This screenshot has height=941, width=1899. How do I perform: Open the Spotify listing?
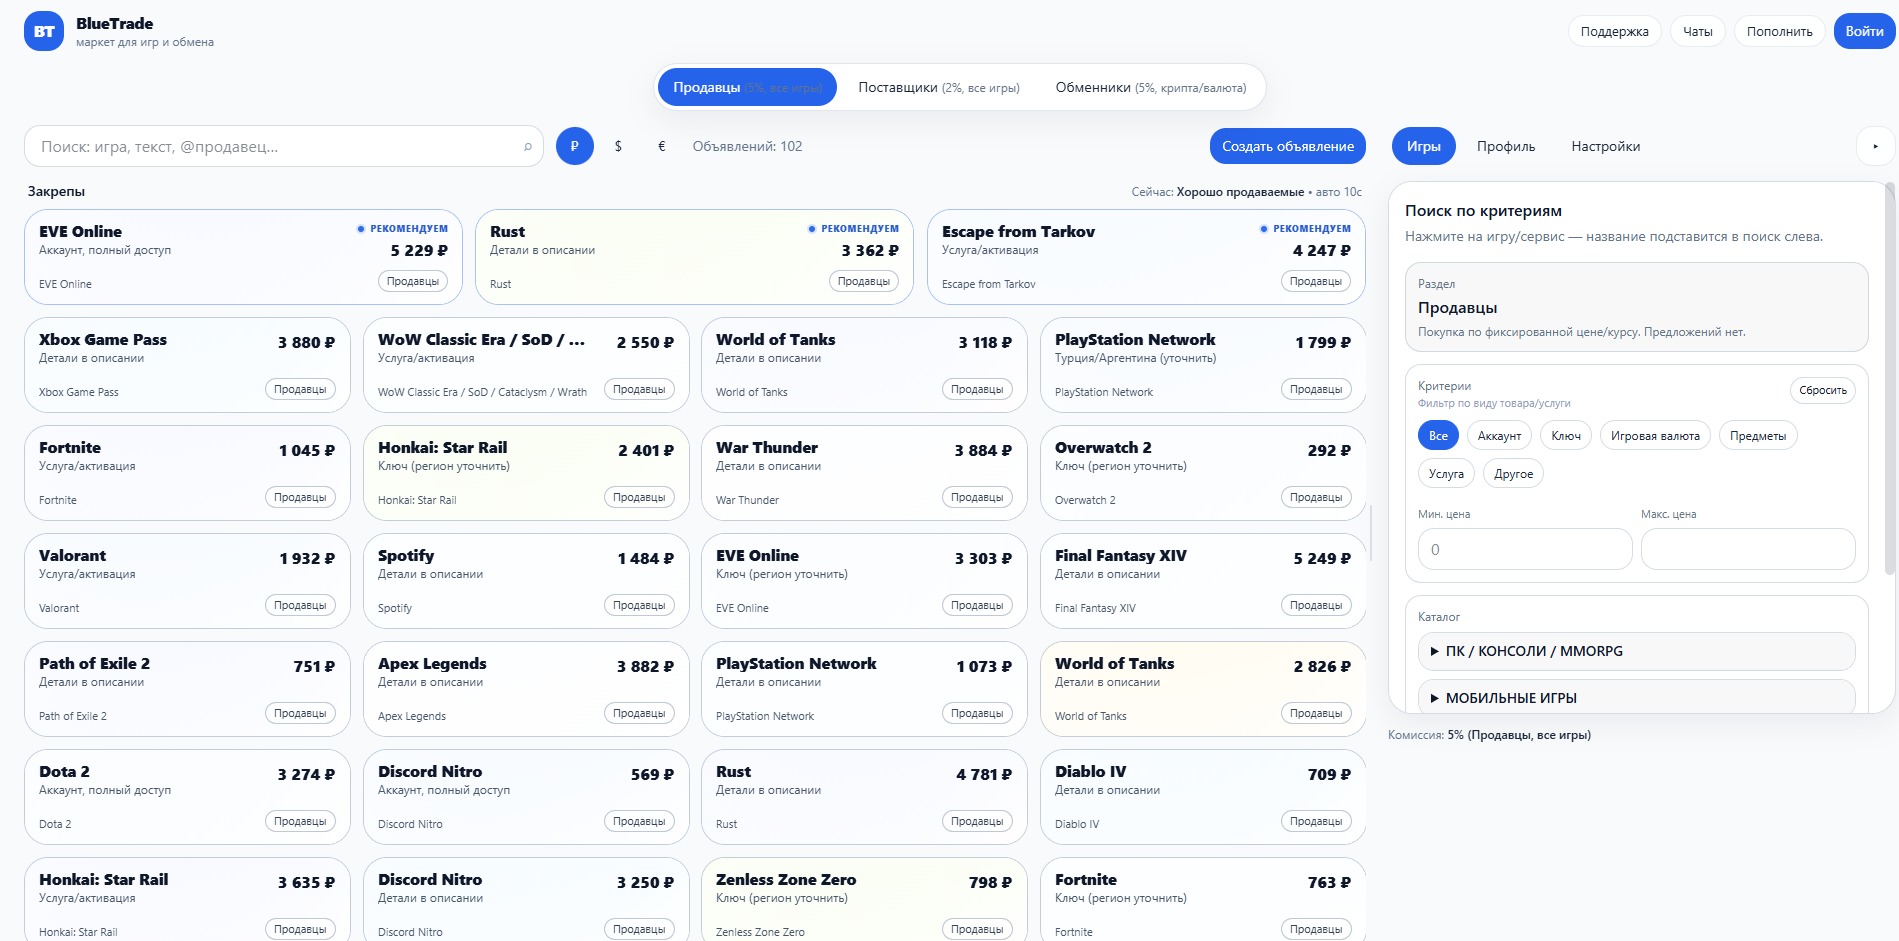[x=526, y=581]
